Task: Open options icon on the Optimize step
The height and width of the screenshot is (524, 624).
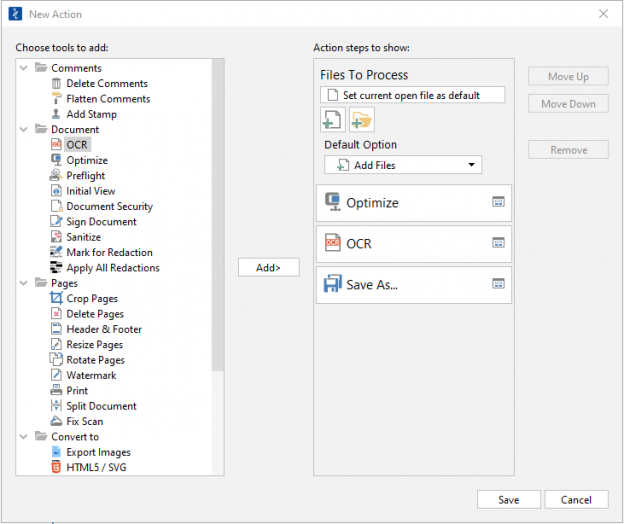Action: pos(497,202)
